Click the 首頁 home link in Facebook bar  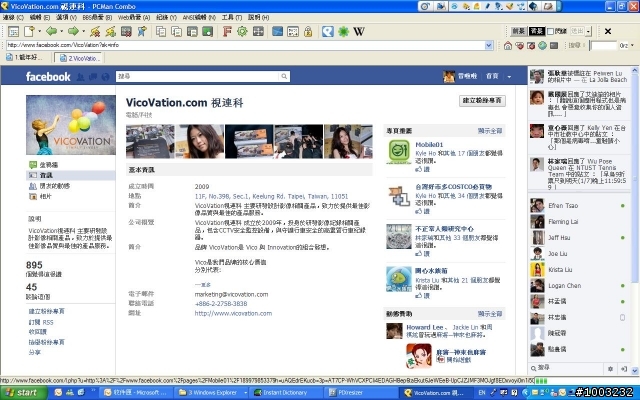[x=492, y=76]
